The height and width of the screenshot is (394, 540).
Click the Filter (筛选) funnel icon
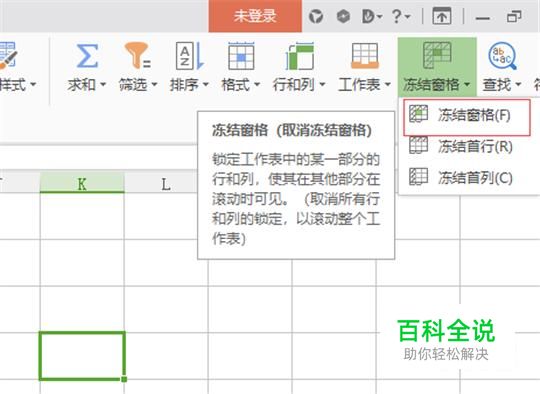138,55
